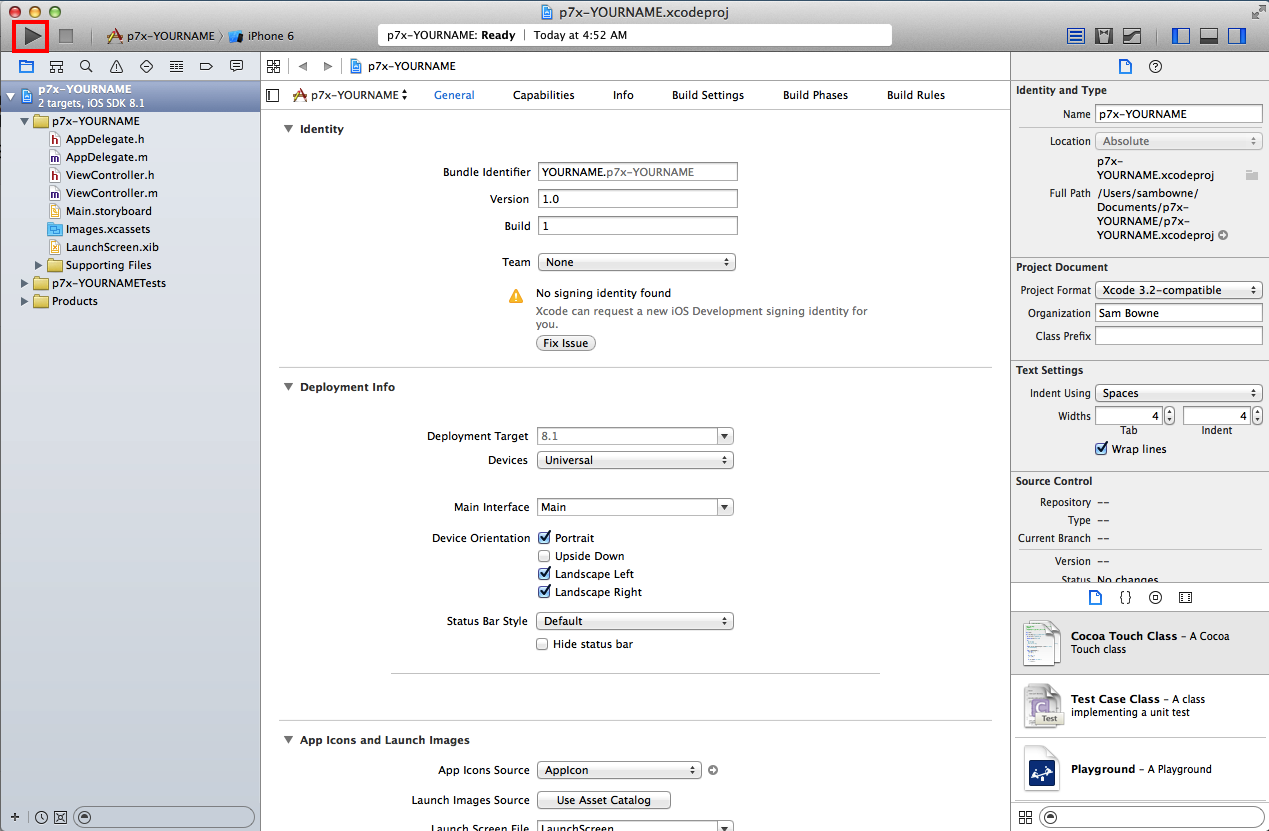Collapse the Identity section triangle

tap(288, 129)
